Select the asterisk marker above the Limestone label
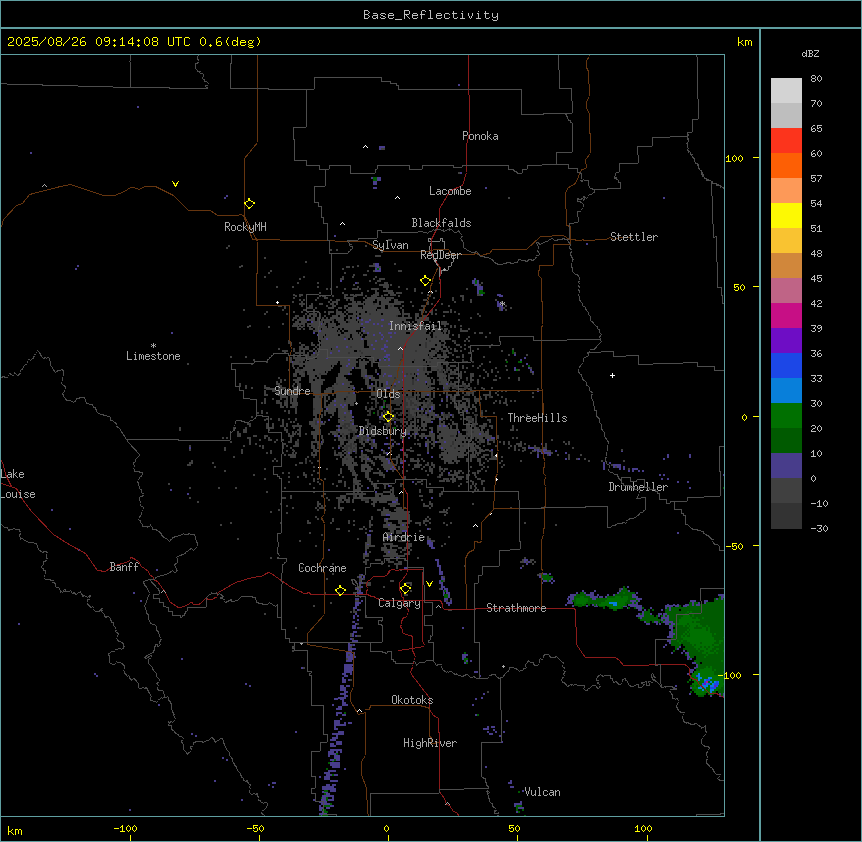This screenshot has width=862, height=842. (153, 346)
